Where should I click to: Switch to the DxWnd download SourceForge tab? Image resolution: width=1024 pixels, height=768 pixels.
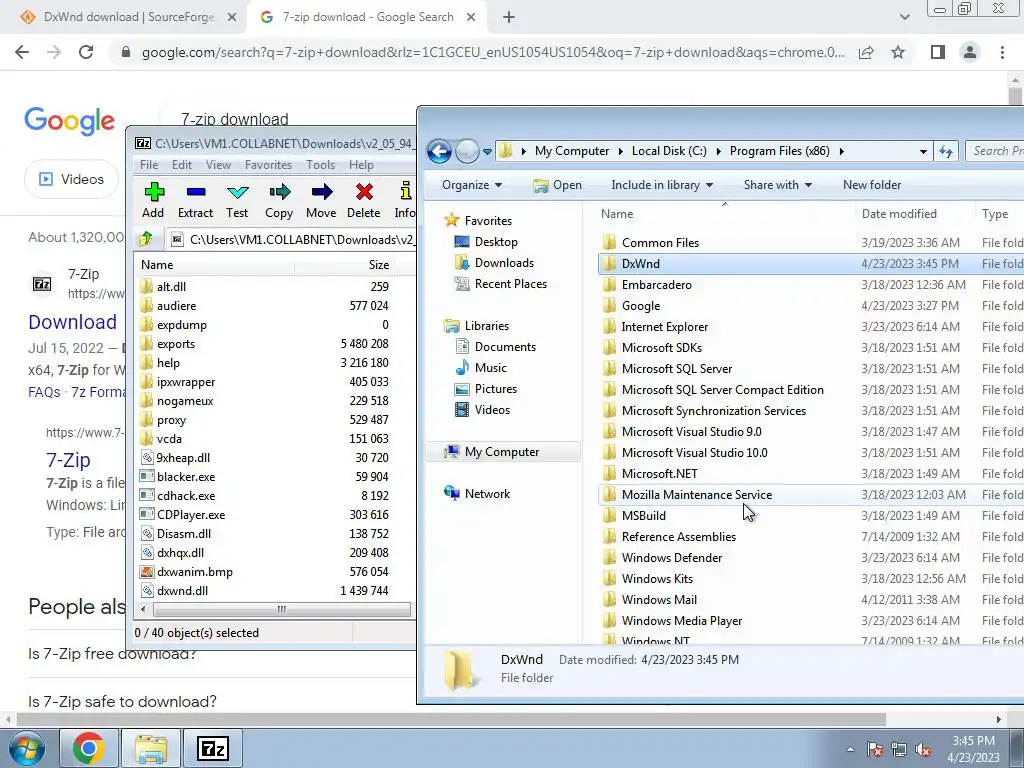(129, 18)
